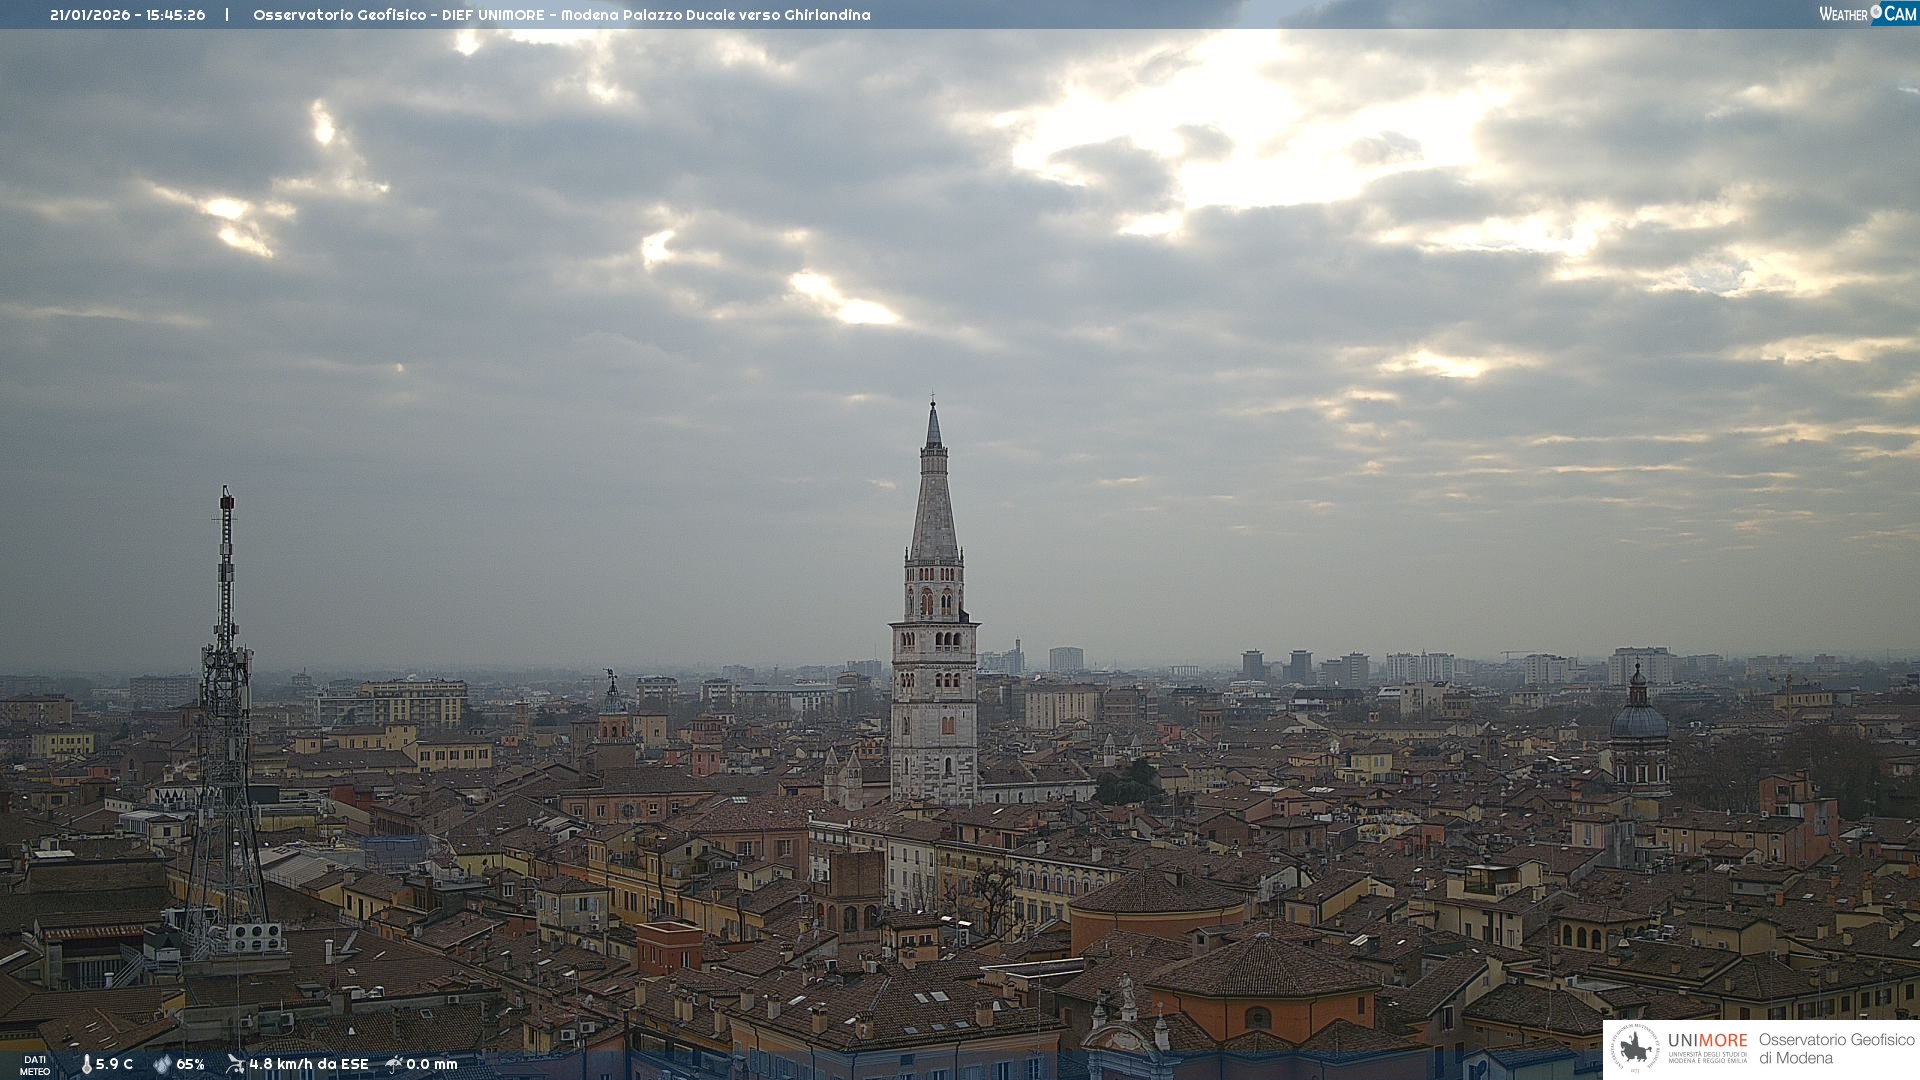Click the humidity water drops icon
The height and width of the screenshot is (1080, 1920).
pyautogui.click(x=162, y=1064)
